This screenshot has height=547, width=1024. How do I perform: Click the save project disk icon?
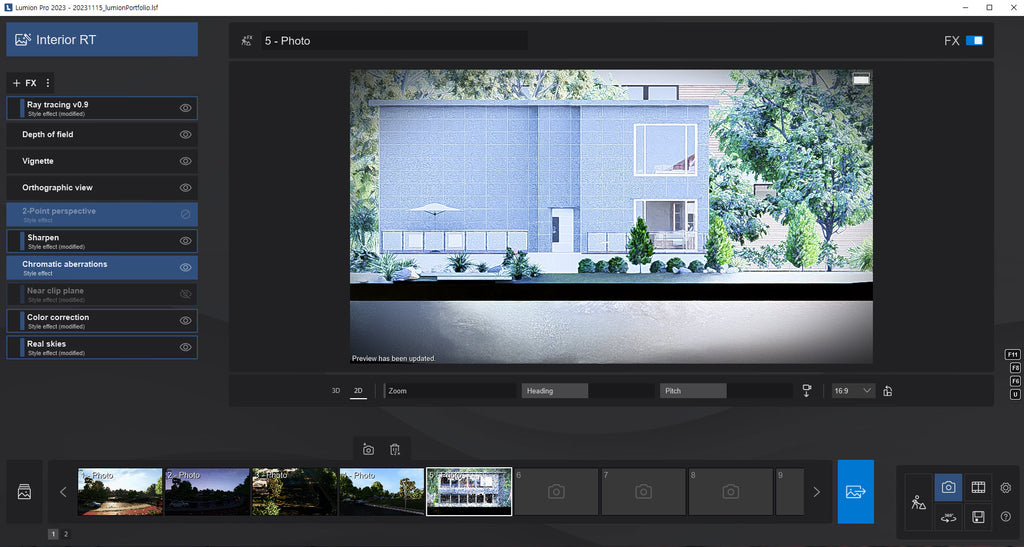pyautogui.click(x=978, y=517)
